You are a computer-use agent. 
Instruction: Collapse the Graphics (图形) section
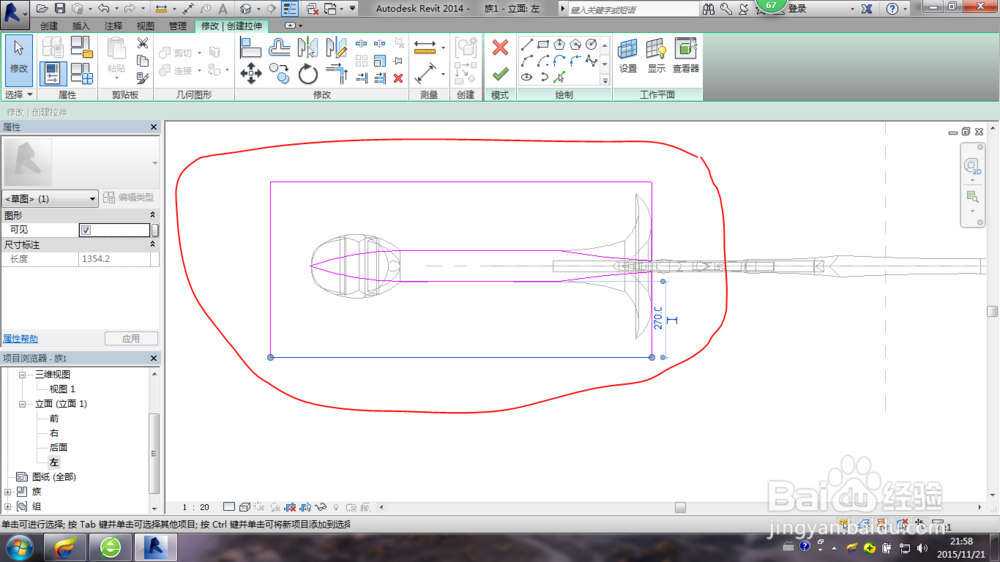tap(152, 215)
